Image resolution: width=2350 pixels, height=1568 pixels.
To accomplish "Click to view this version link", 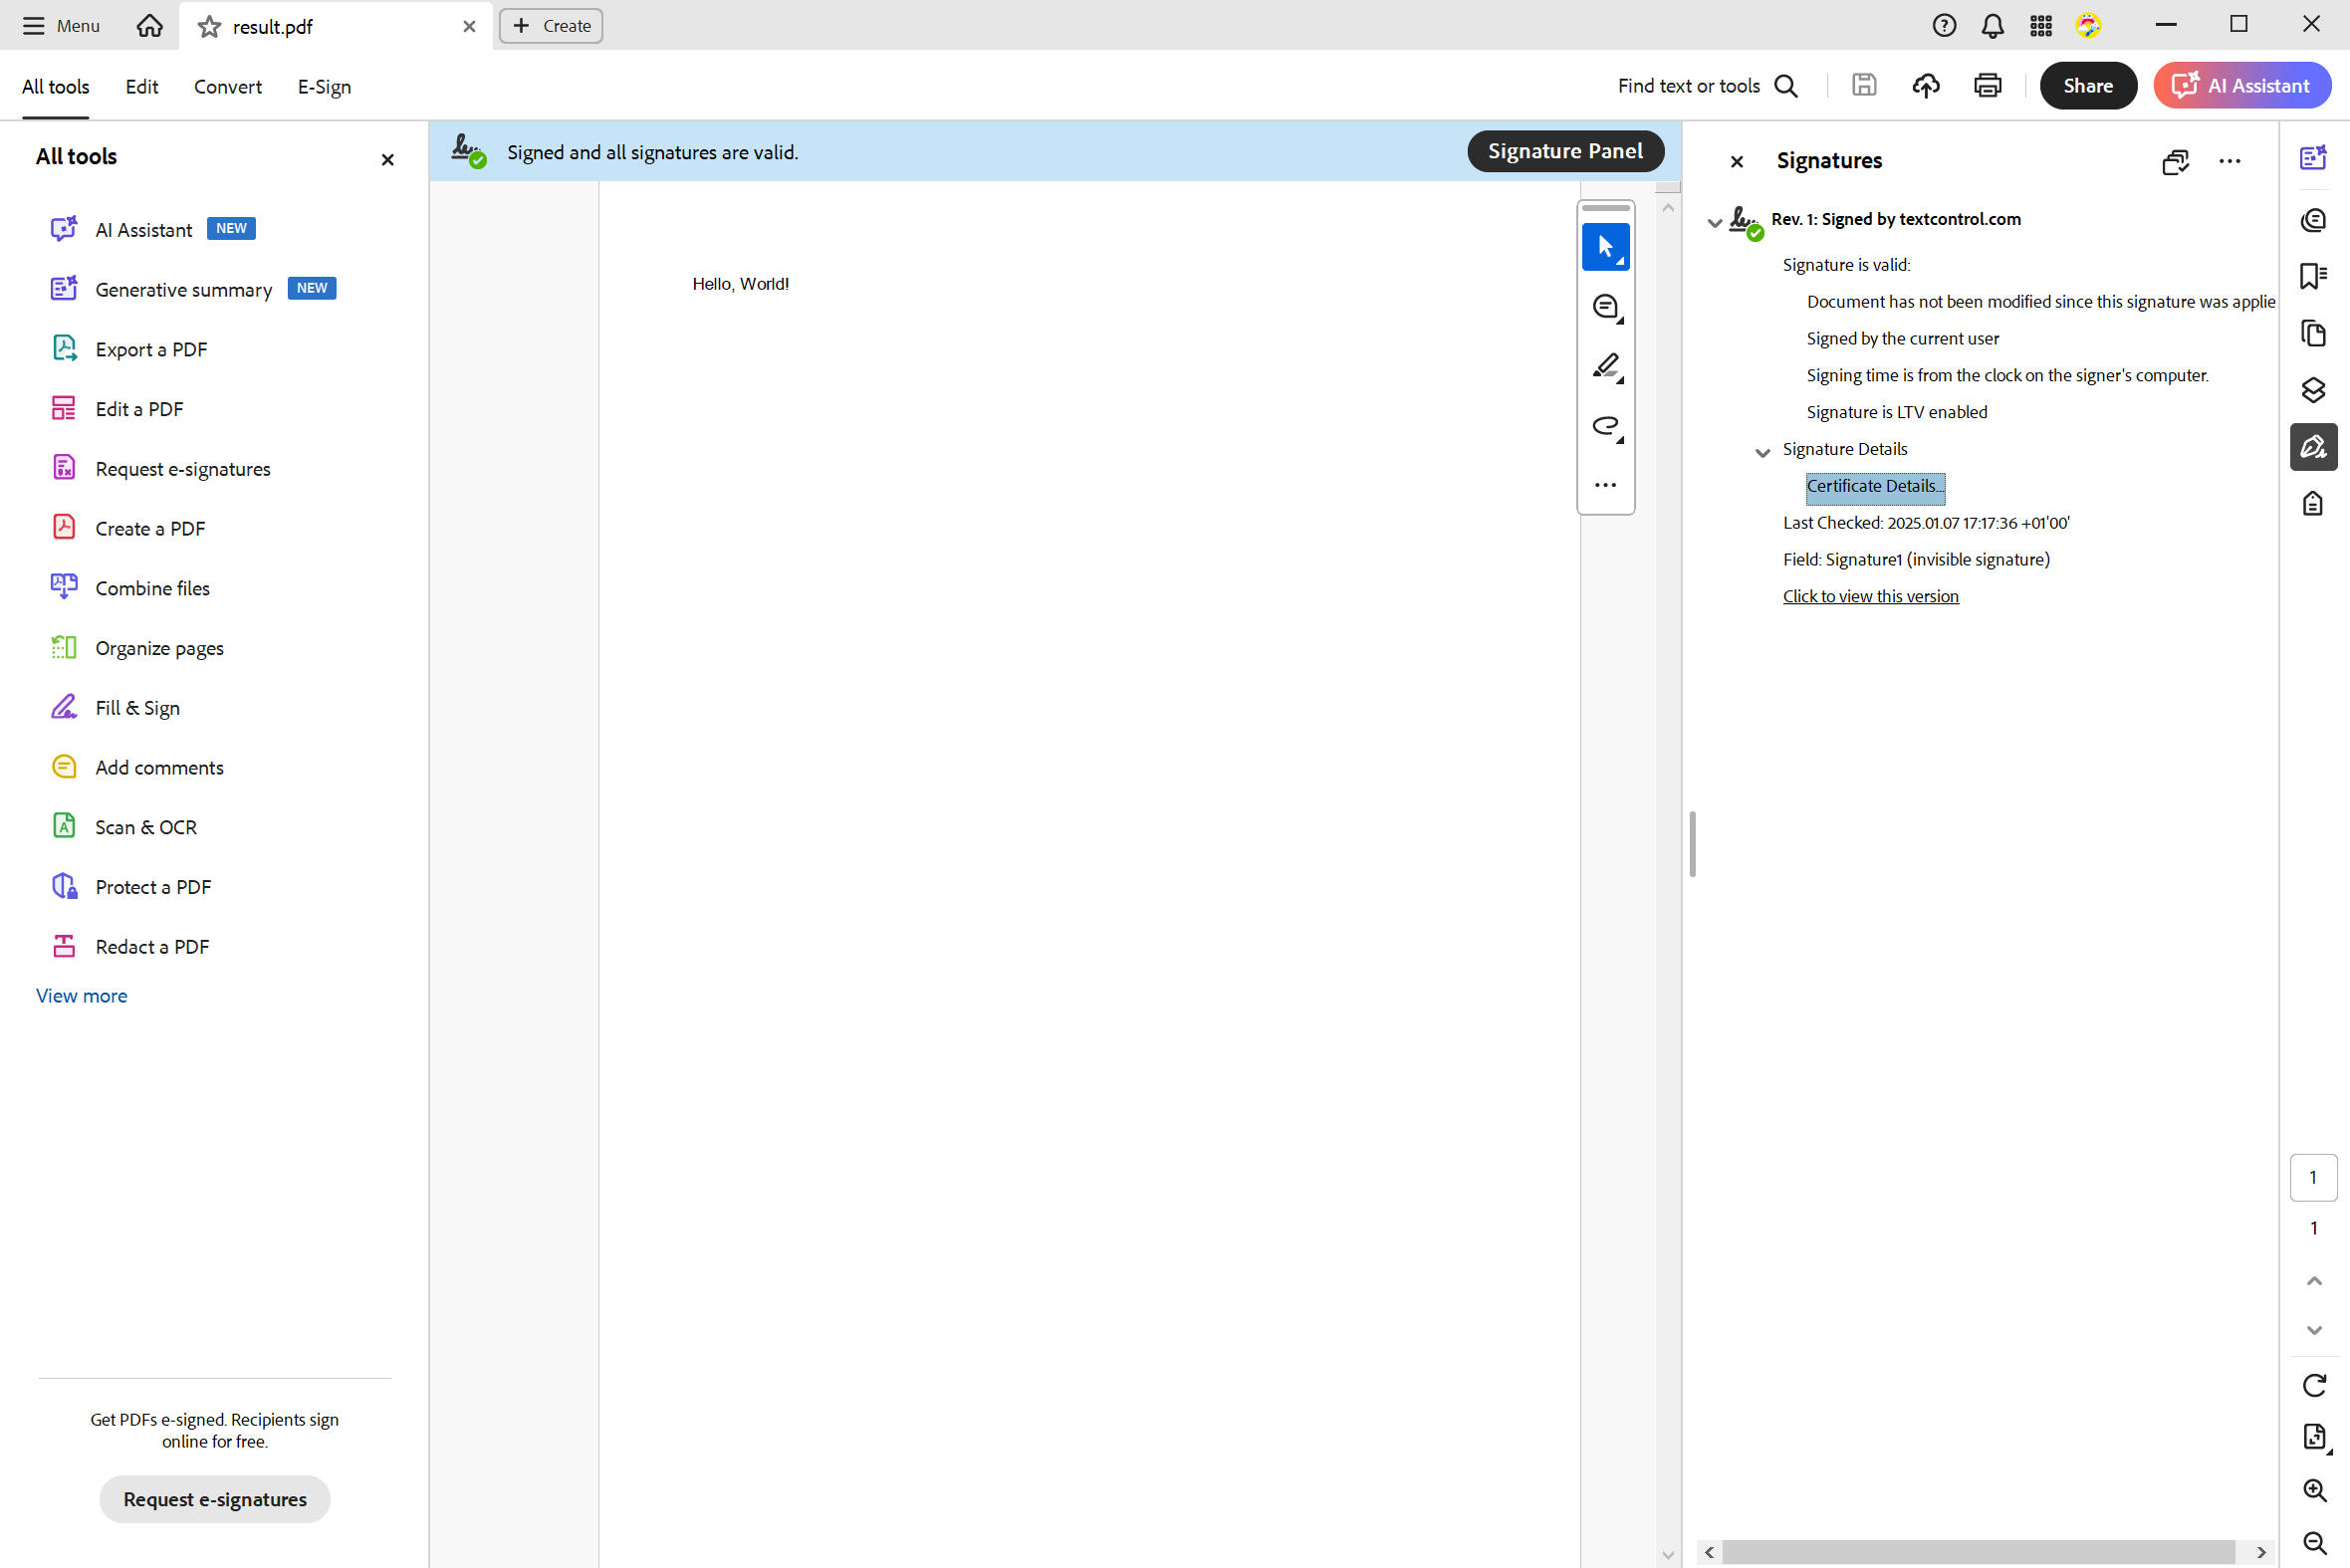I will pyautogui.click(x=1871, y=596).
